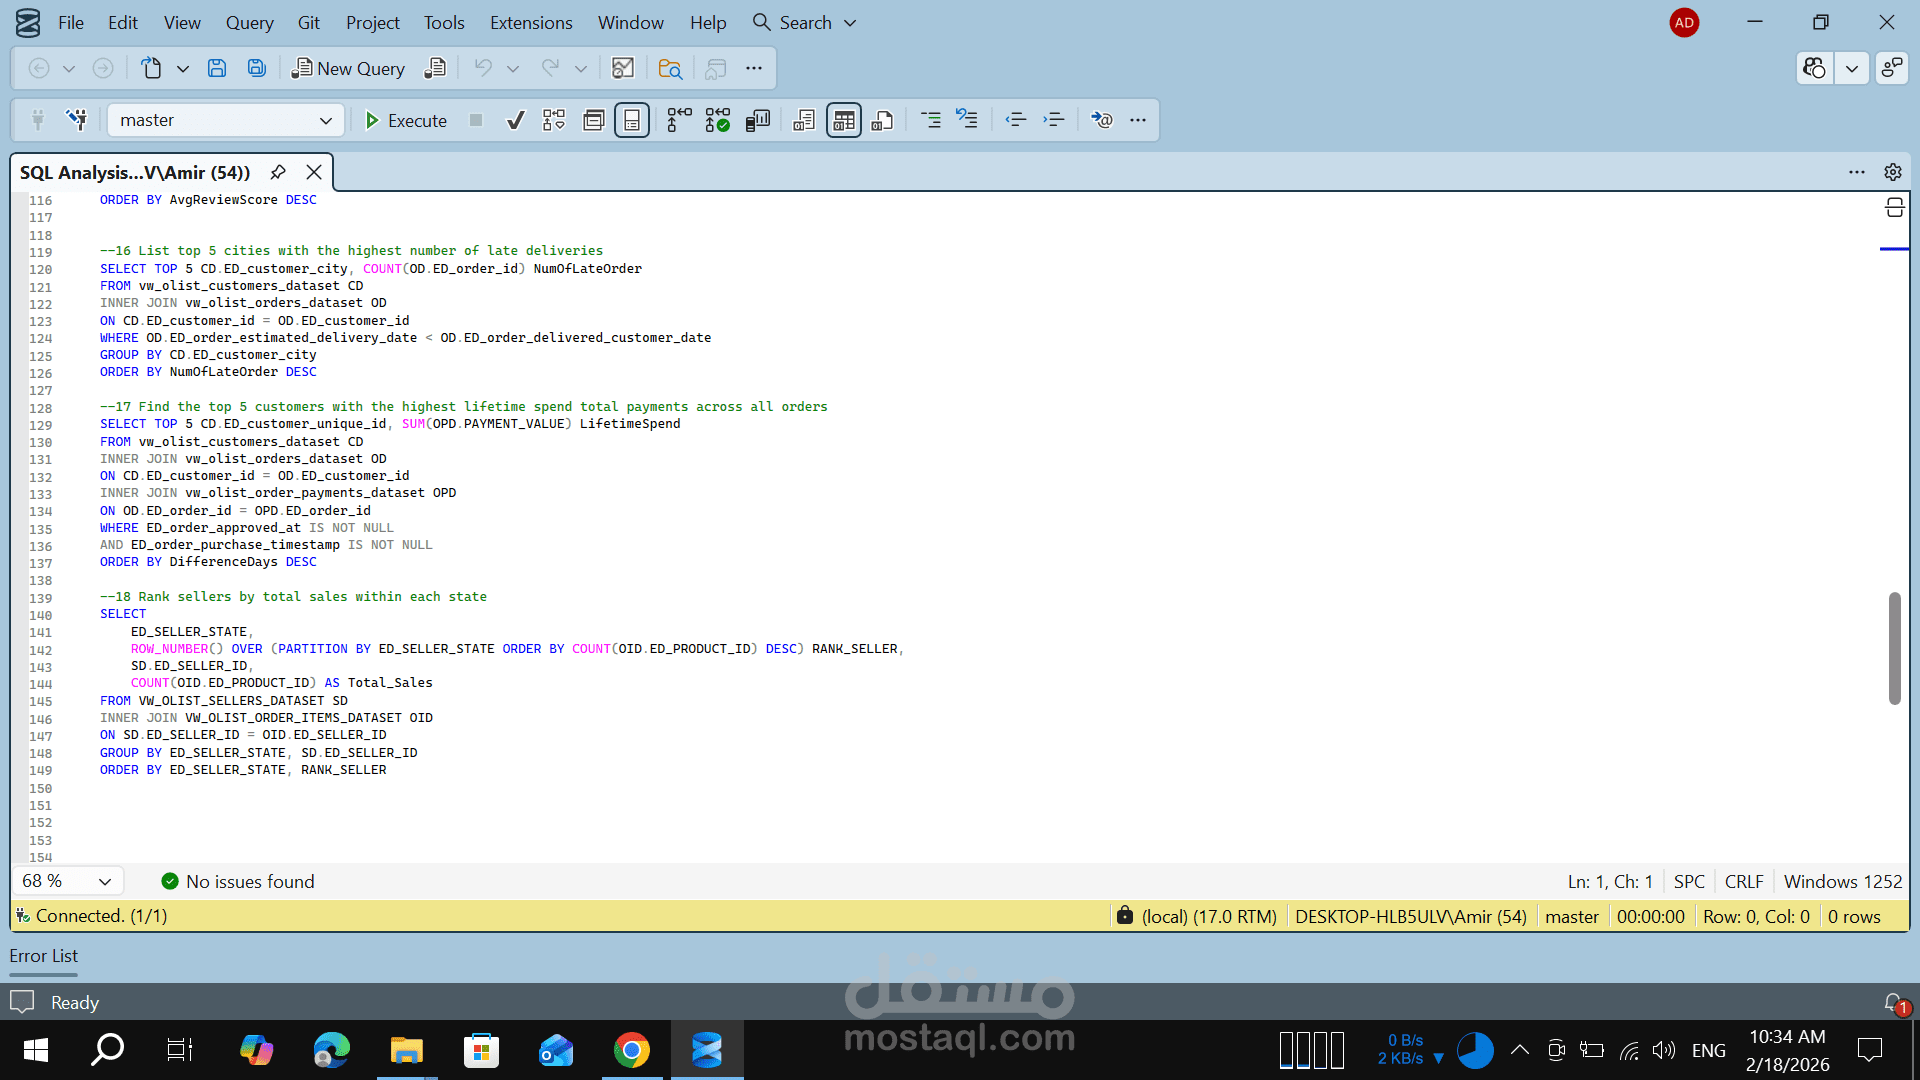This screenshot has width=1920, height=1080.
Task: Click the Decrease indent icon
Action: coord(1016,120)
